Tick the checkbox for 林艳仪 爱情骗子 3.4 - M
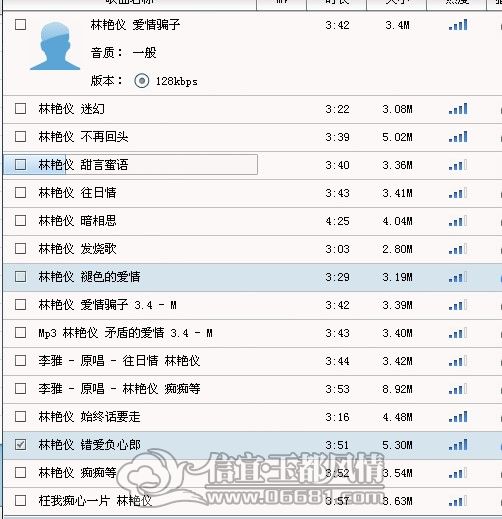 pos(21,304)
